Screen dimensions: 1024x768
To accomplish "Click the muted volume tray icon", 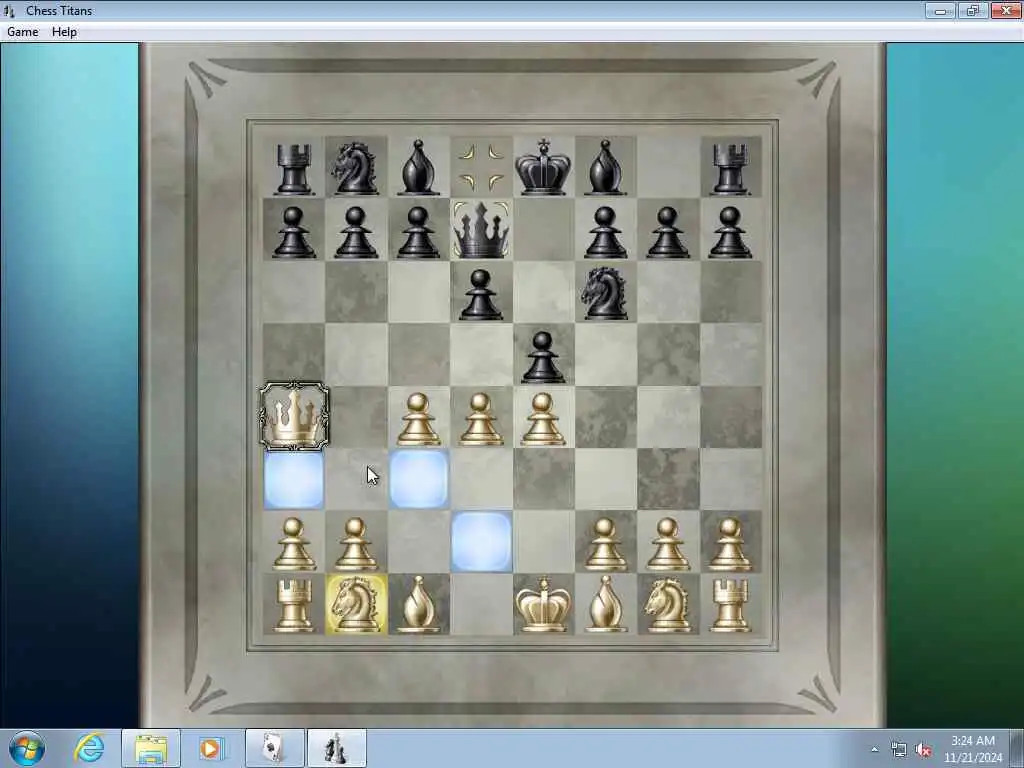I will (923, 749).
